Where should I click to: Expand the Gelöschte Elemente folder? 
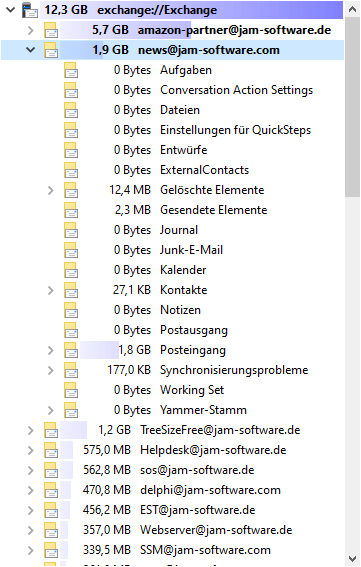pyautogui.click(x=51, y=190)
